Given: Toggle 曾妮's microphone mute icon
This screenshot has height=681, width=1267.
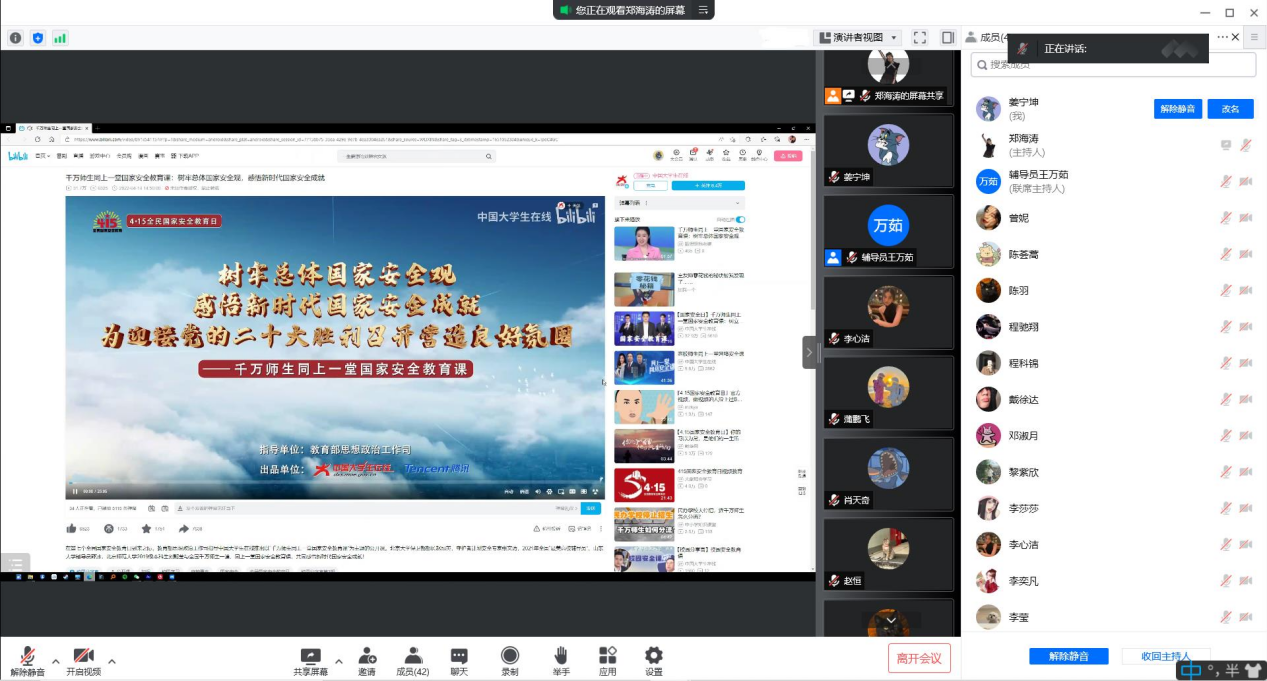Looking at the screenshot, I should (x=1225, y=217).
